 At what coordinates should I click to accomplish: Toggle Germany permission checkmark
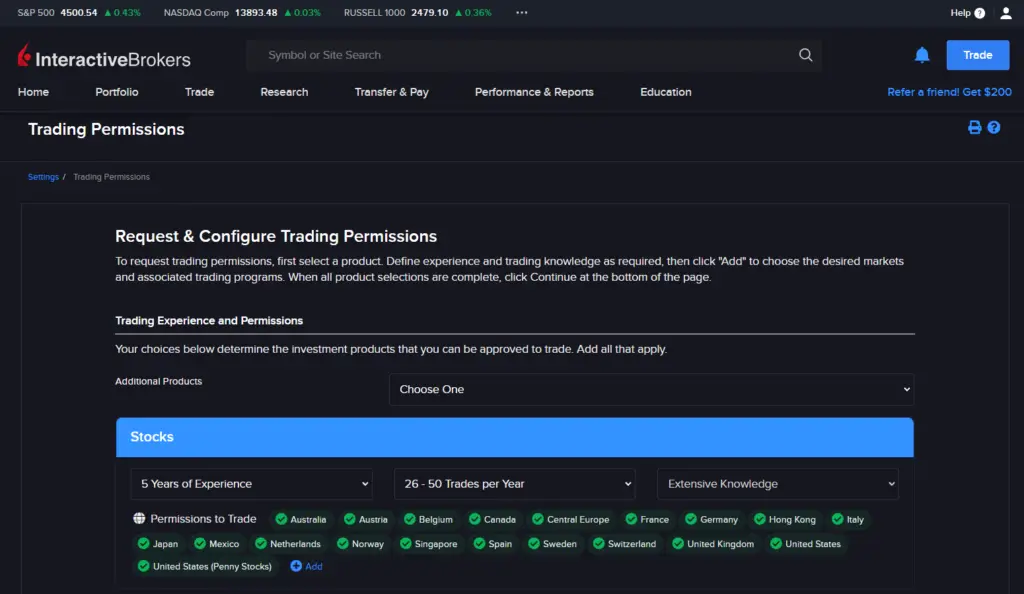pos(690,519)
